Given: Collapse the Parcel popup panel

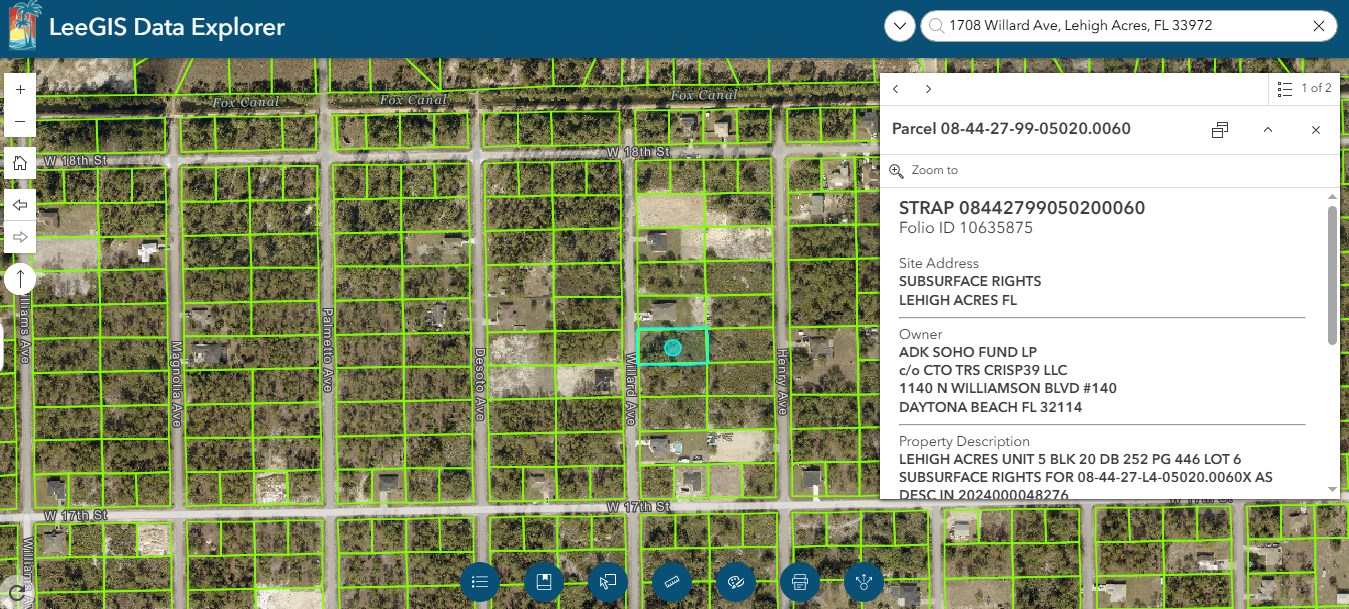Looking at the screenshot, I should 1268,130.
